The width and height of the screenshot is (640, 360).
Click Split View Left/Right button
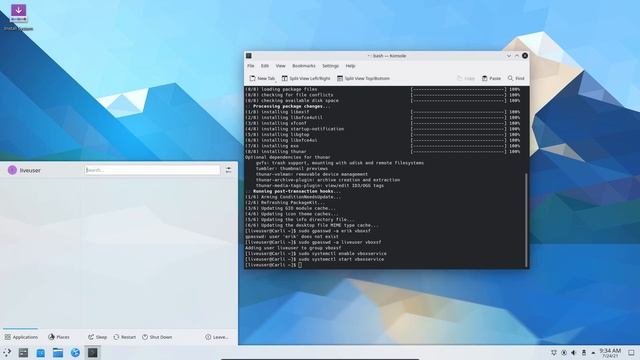click(306, 78)
